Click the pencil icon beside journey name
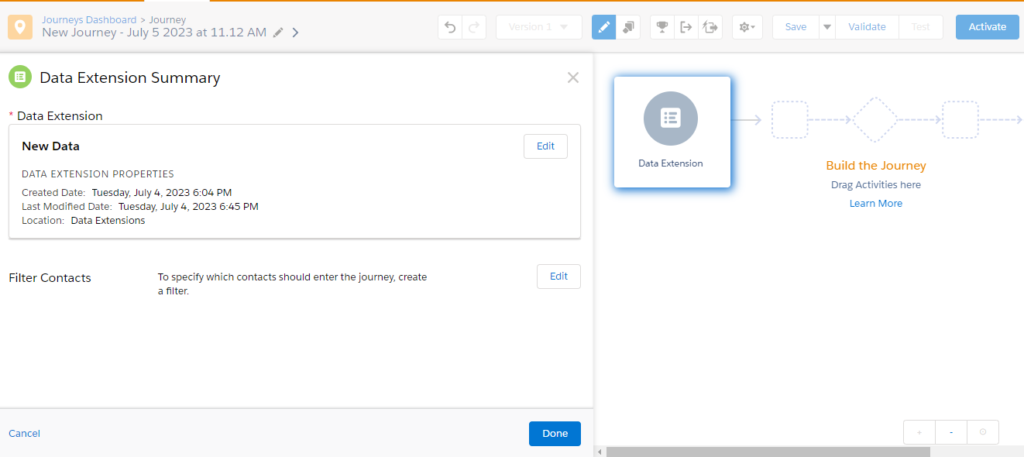The width and height of the screenshot is (1024, 457). (278, 33)
